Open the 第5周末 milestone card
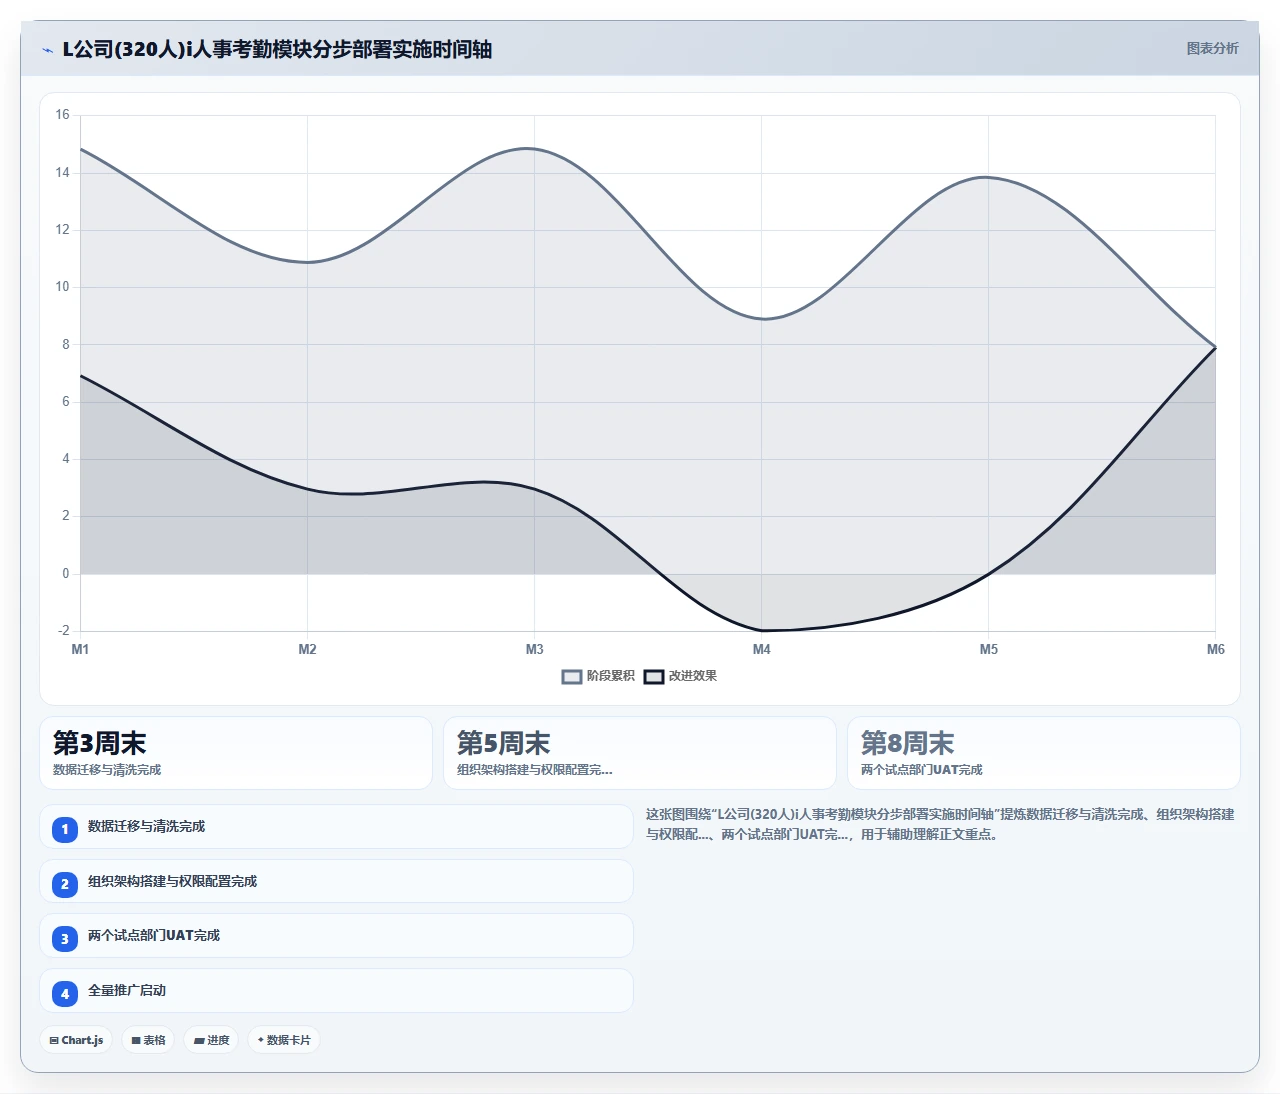This screenshot has width=1280, height=1094. tap(640, 753)
